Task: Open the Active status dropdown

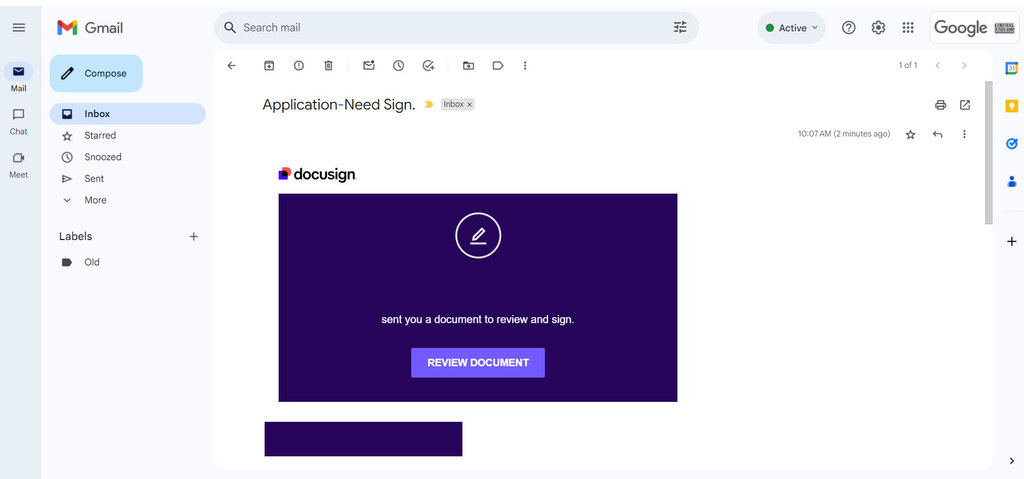Action: 792,27
